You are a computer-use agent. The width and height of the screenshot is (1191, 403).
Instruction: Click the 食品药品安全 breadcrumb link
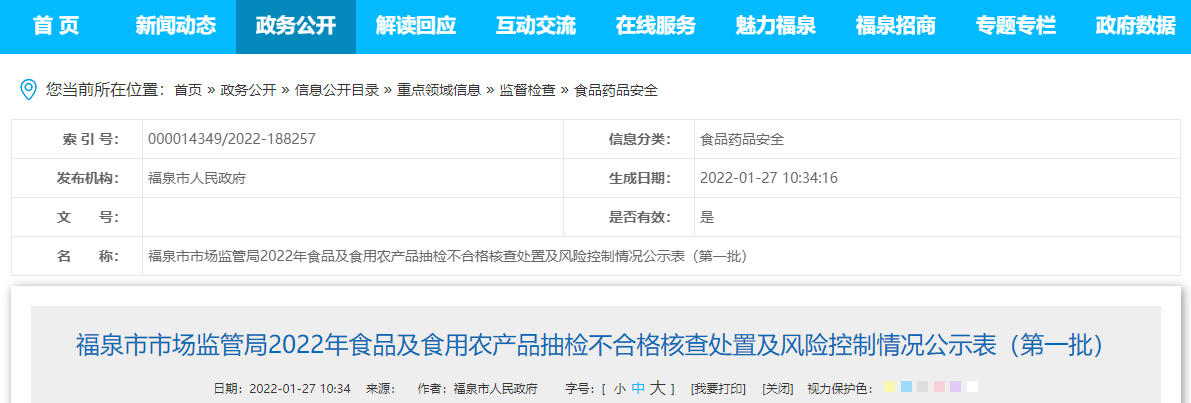[615, 90]
